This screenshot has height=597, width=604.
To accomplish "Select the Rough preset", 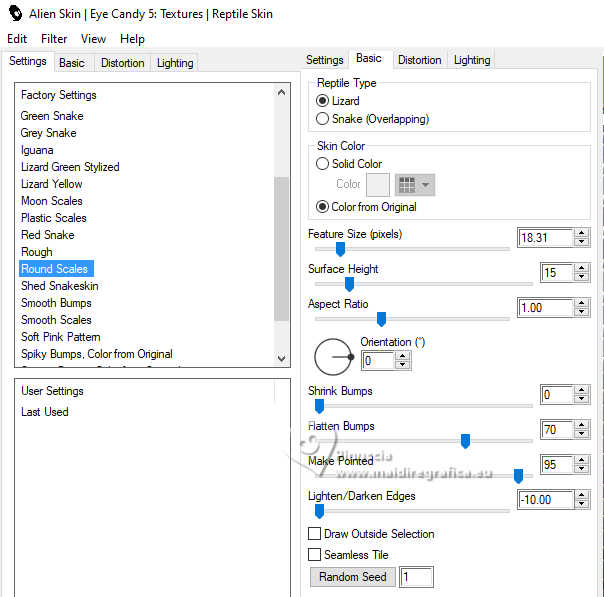I will [37, 252].
